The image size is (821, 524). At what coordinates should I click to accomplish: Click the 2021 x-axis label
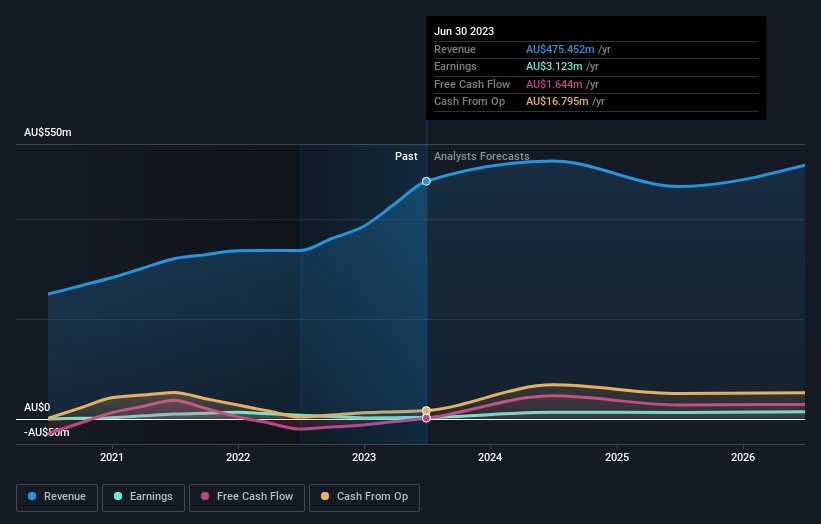(x=112, y=457)
